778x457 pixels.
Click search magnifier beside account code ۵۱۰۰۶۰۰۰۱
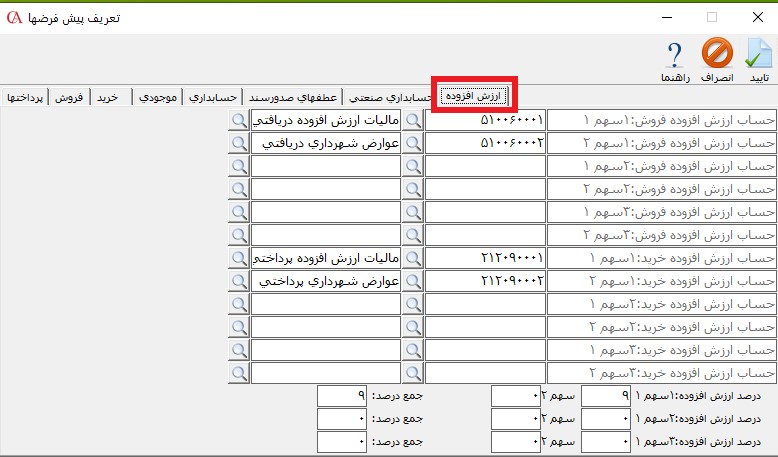click(412, 120)
